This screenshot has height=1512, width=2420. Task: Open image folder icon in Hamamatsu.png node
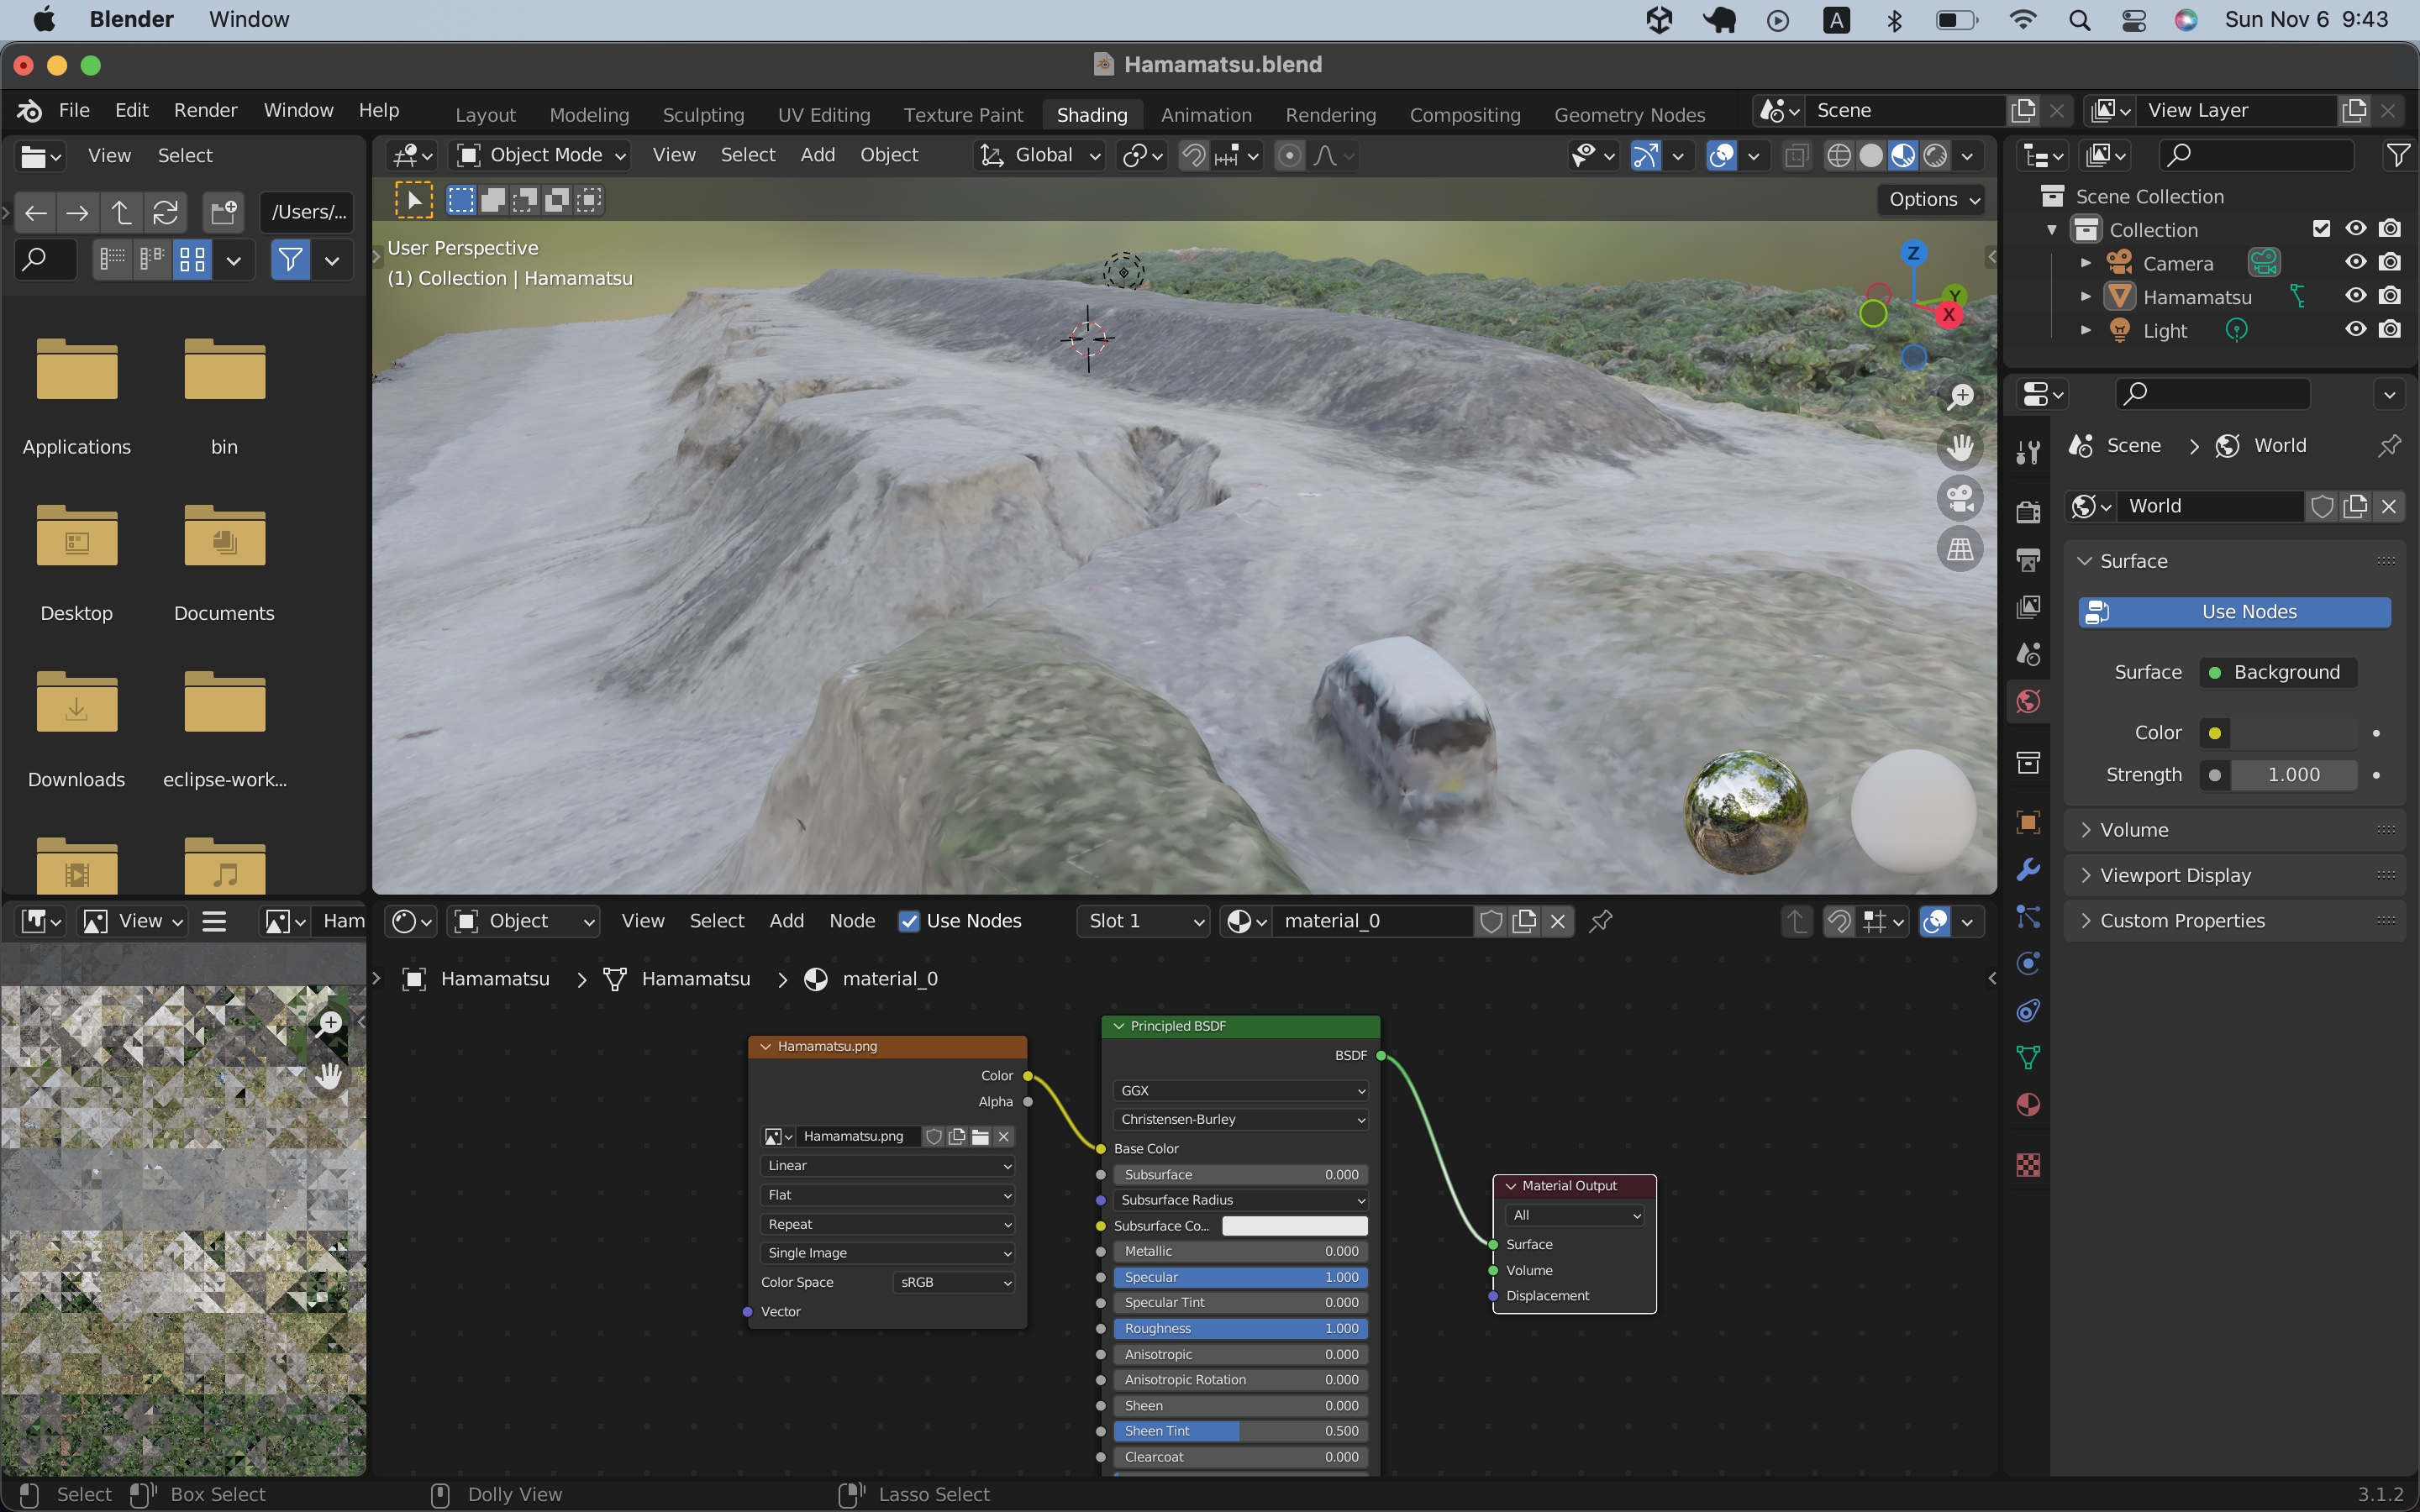(980, 1136)
